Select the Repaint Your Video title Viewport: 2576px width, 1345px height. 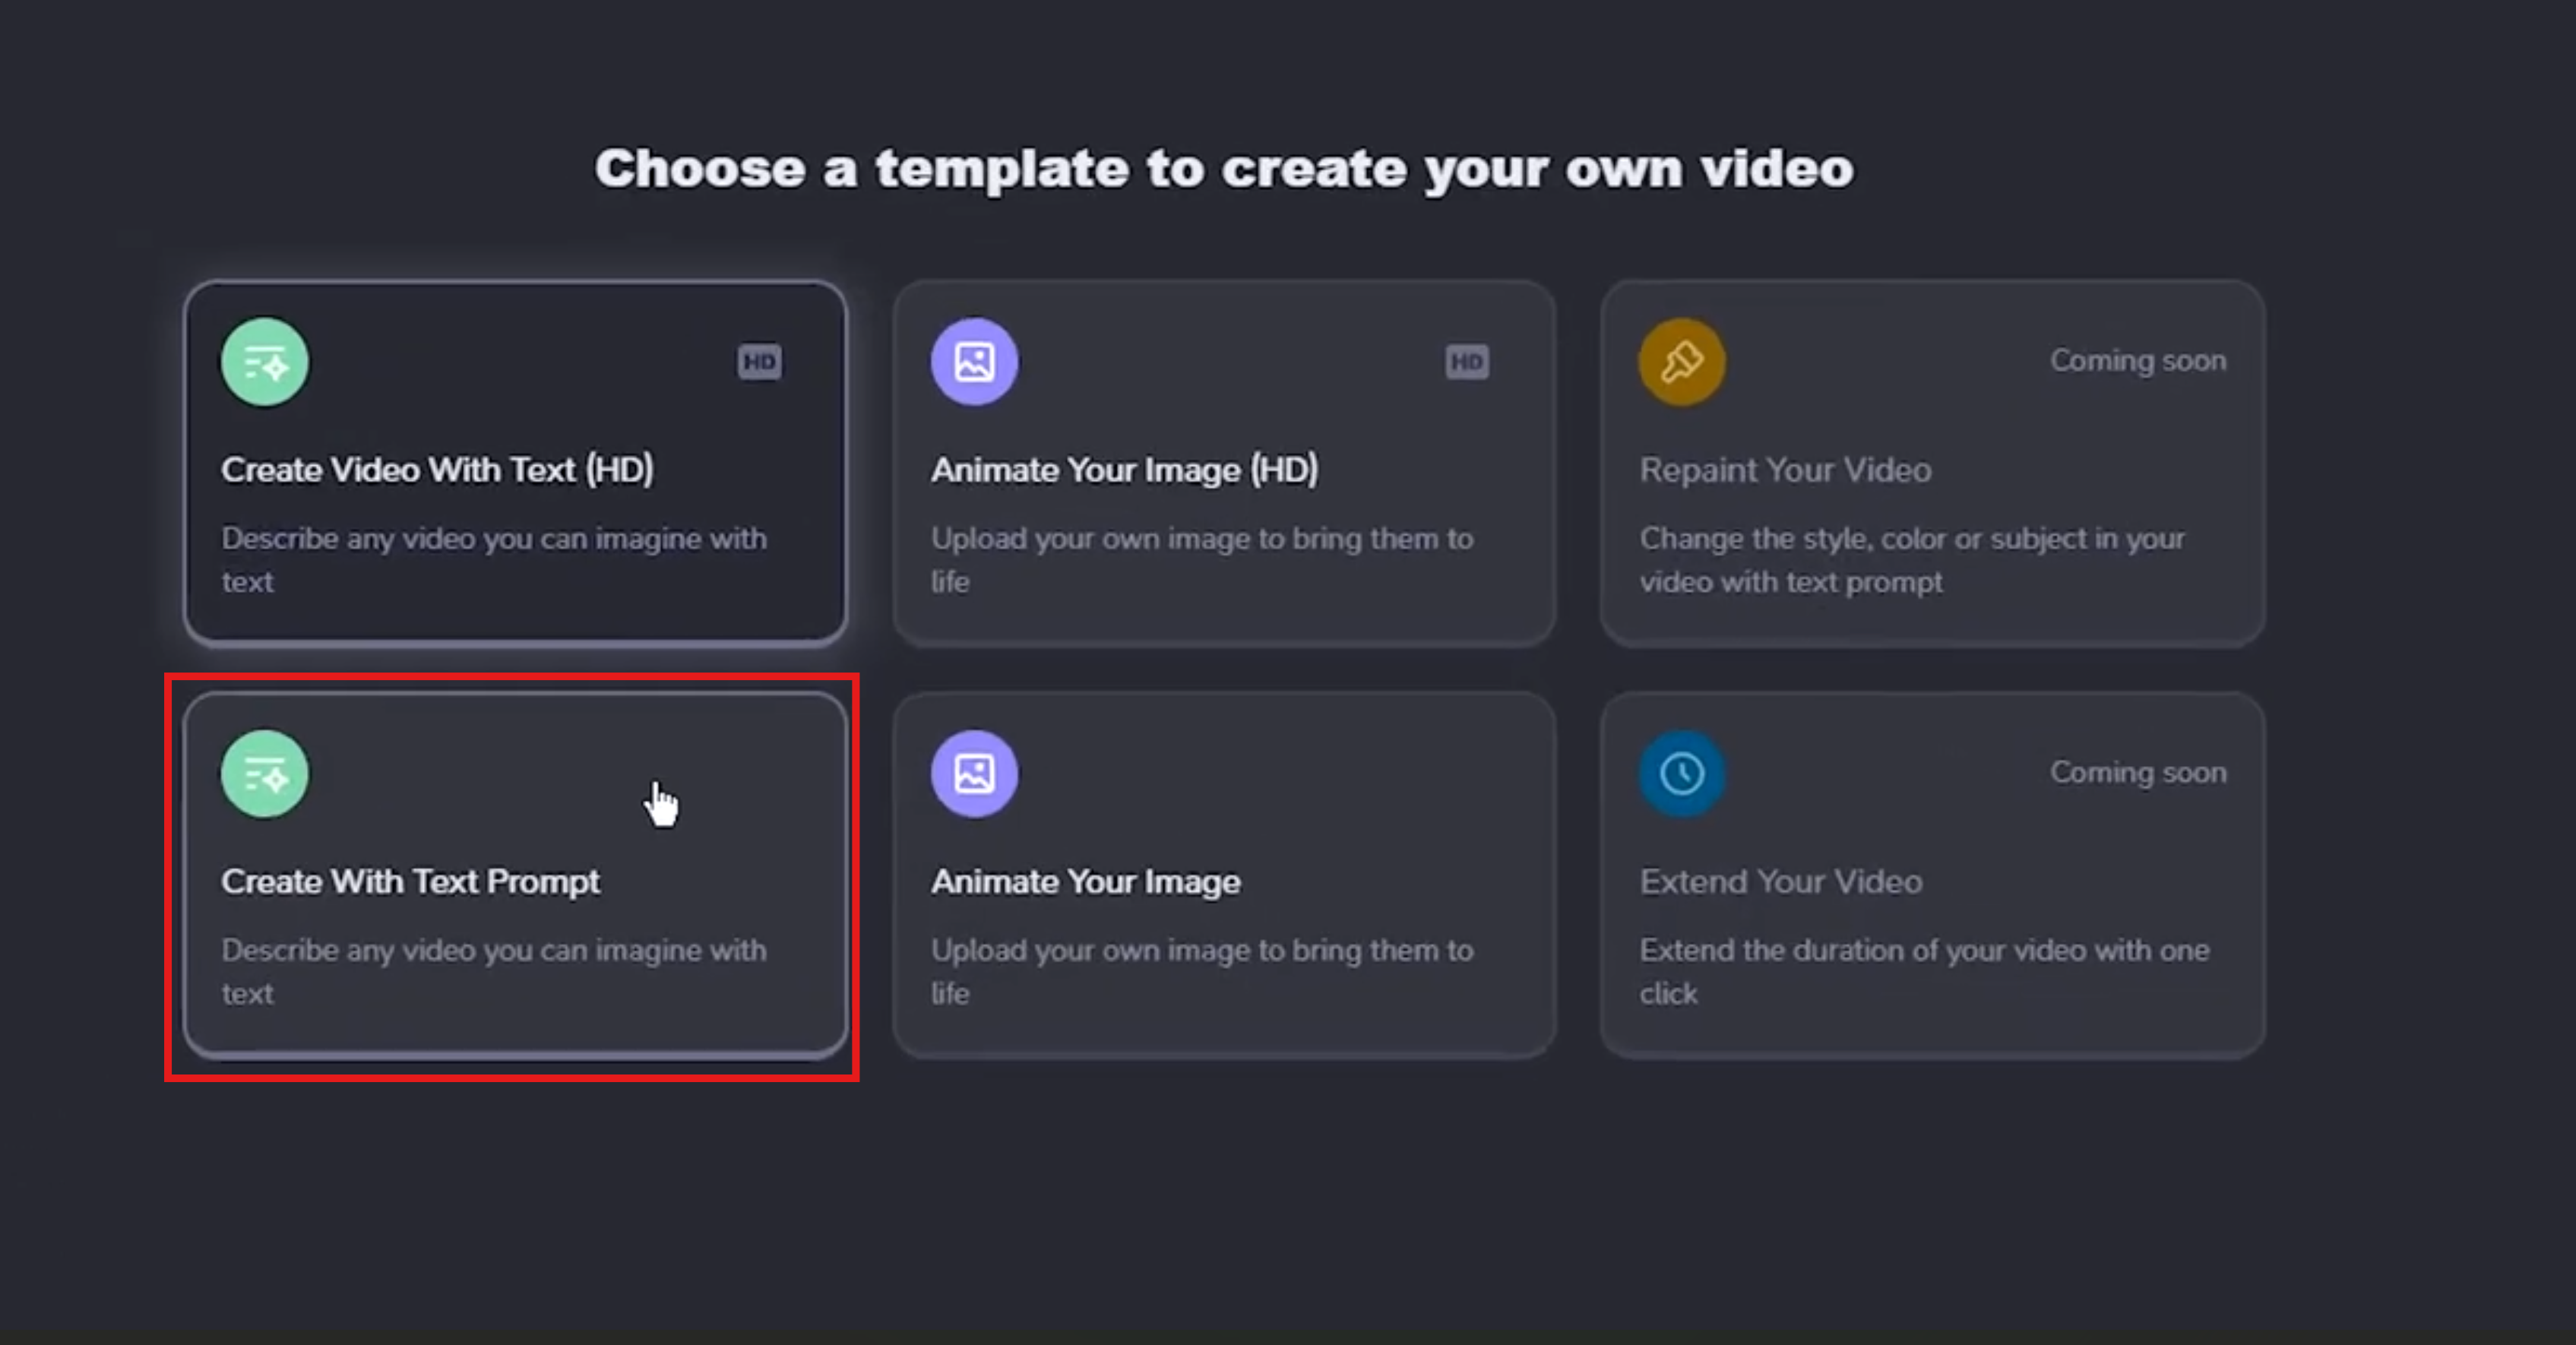pos(1785,470)
